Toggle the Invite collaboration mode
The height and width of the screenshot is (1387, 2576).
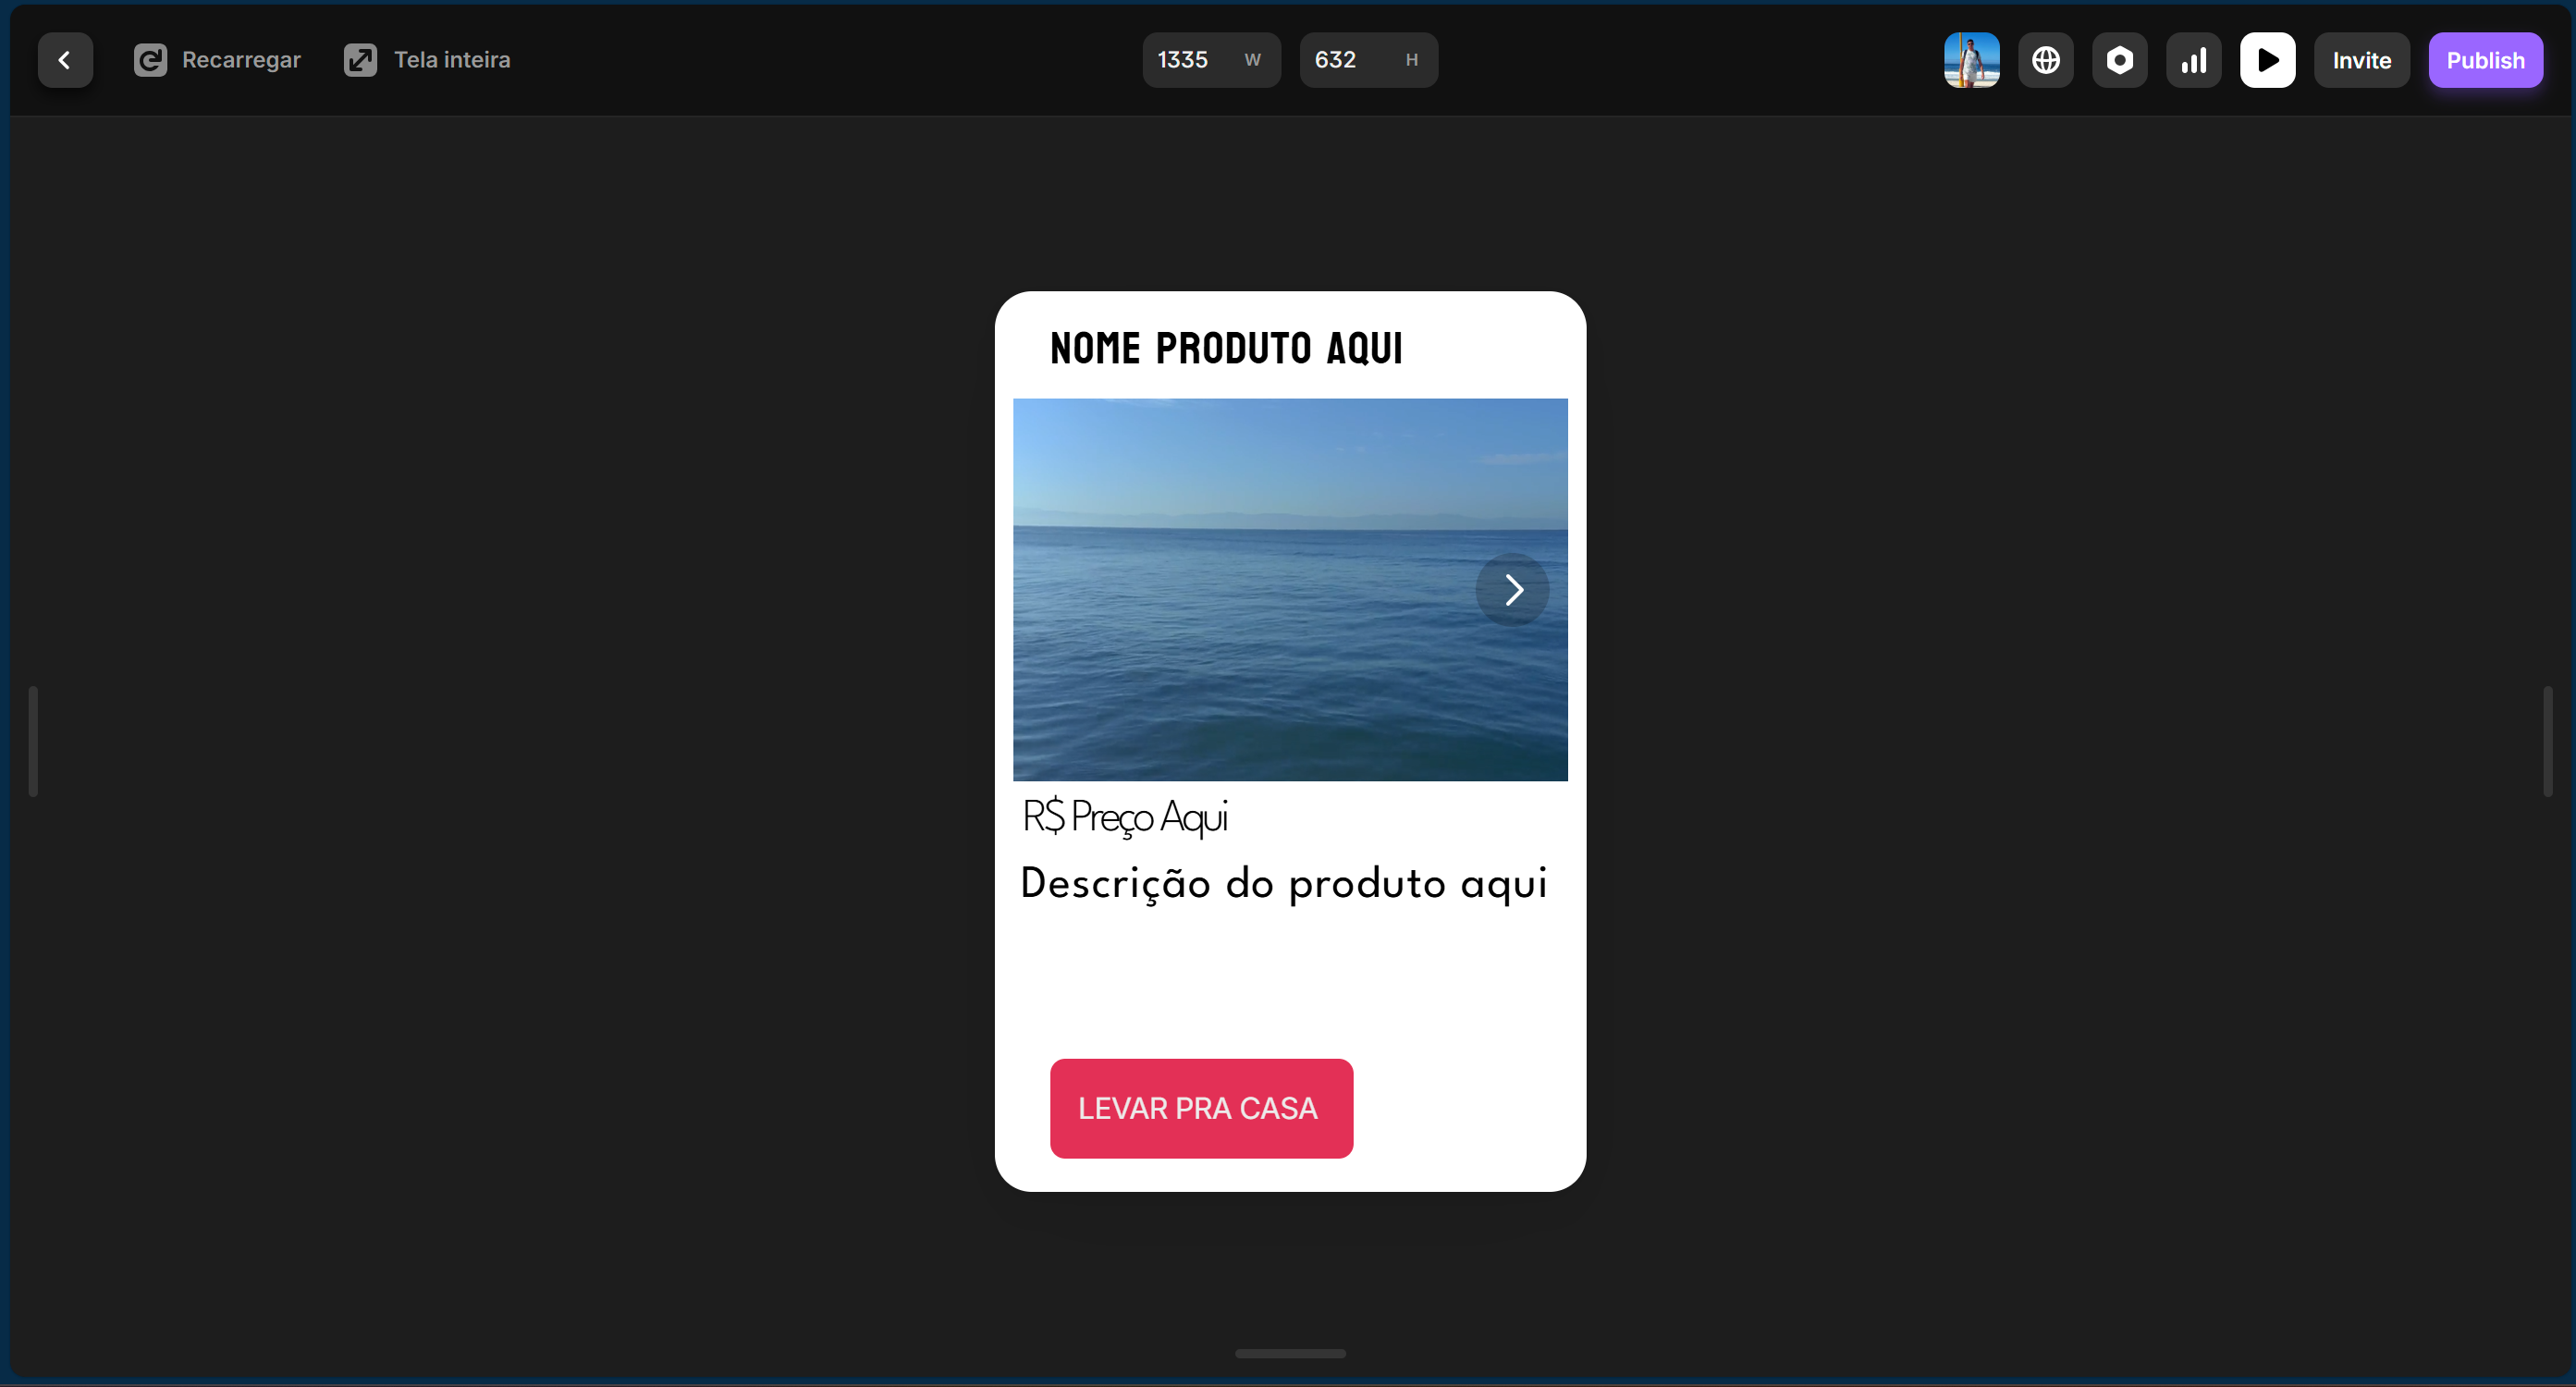(2364, 58)
